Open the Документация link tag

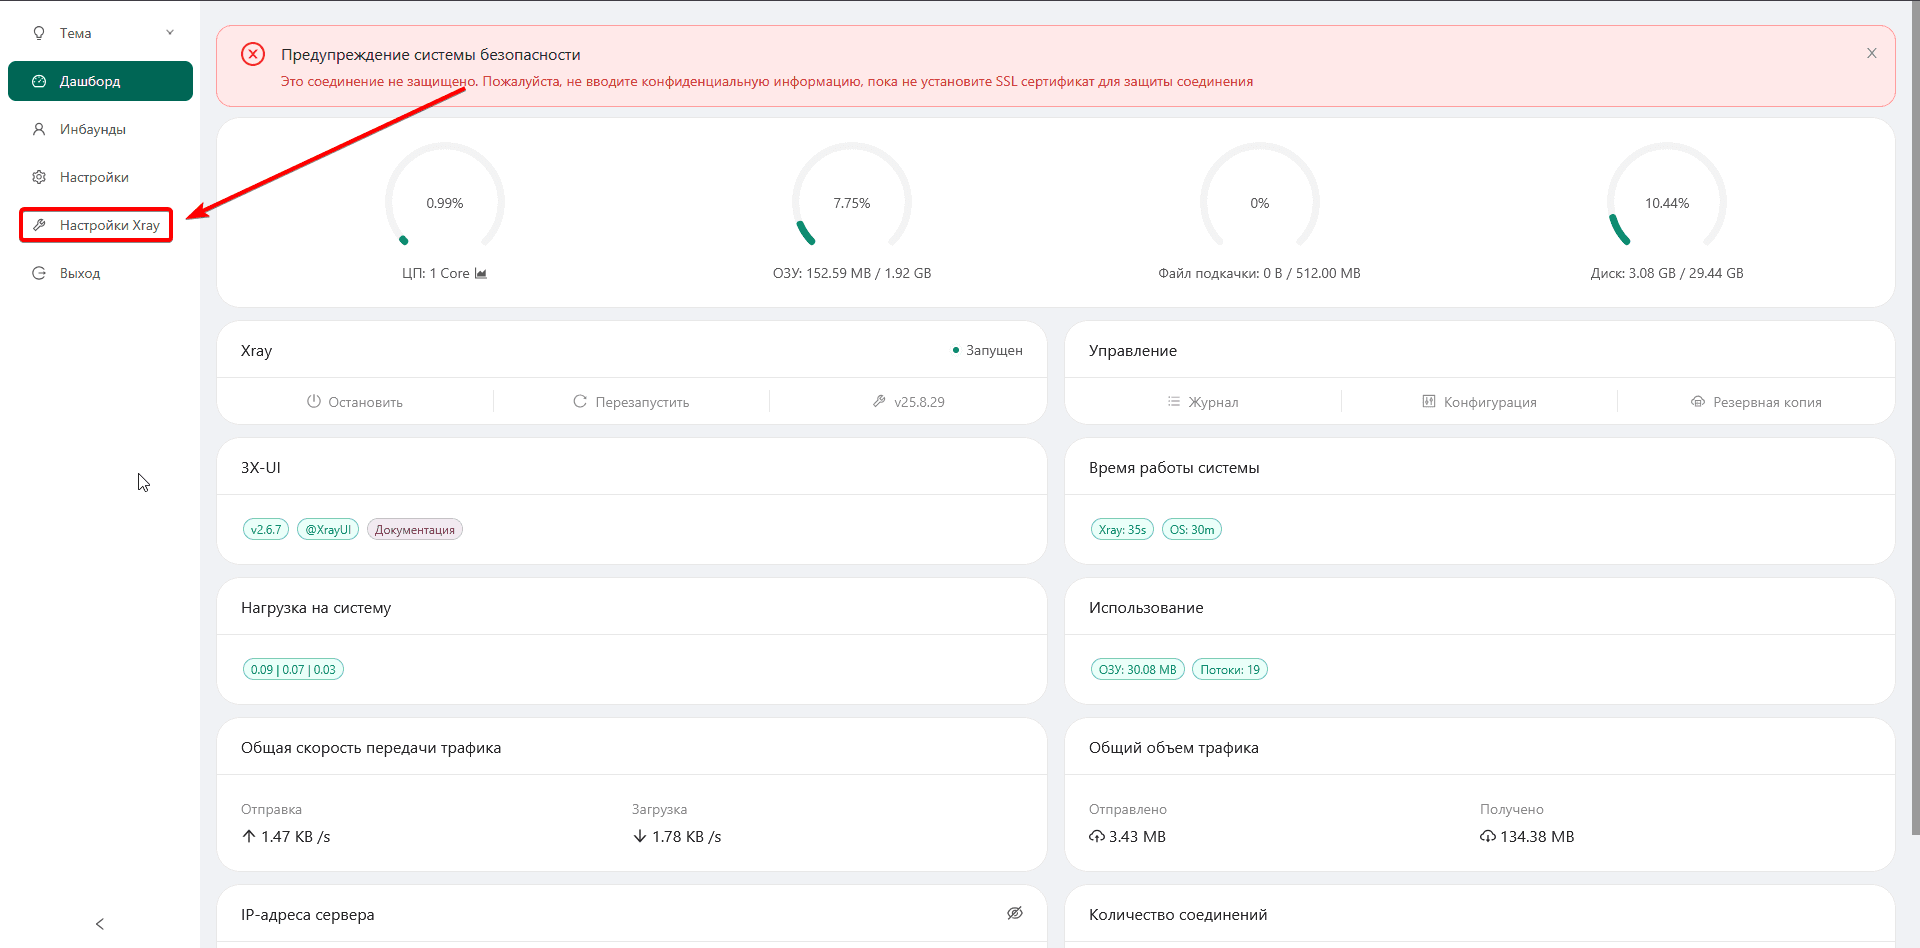414,530
